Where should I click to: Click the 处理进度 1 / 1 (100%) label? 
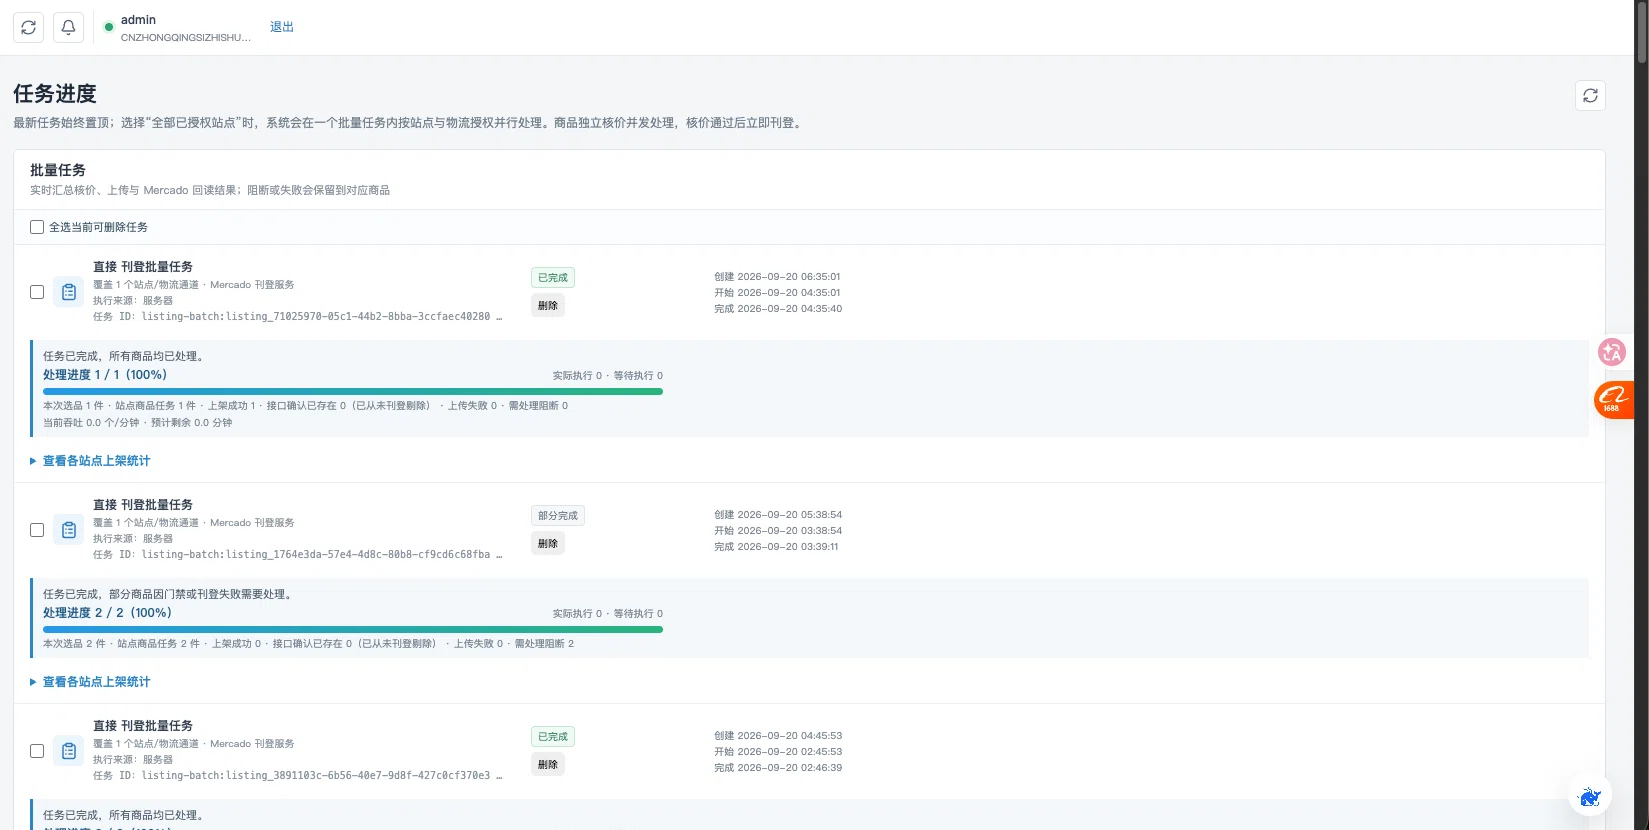105,375
